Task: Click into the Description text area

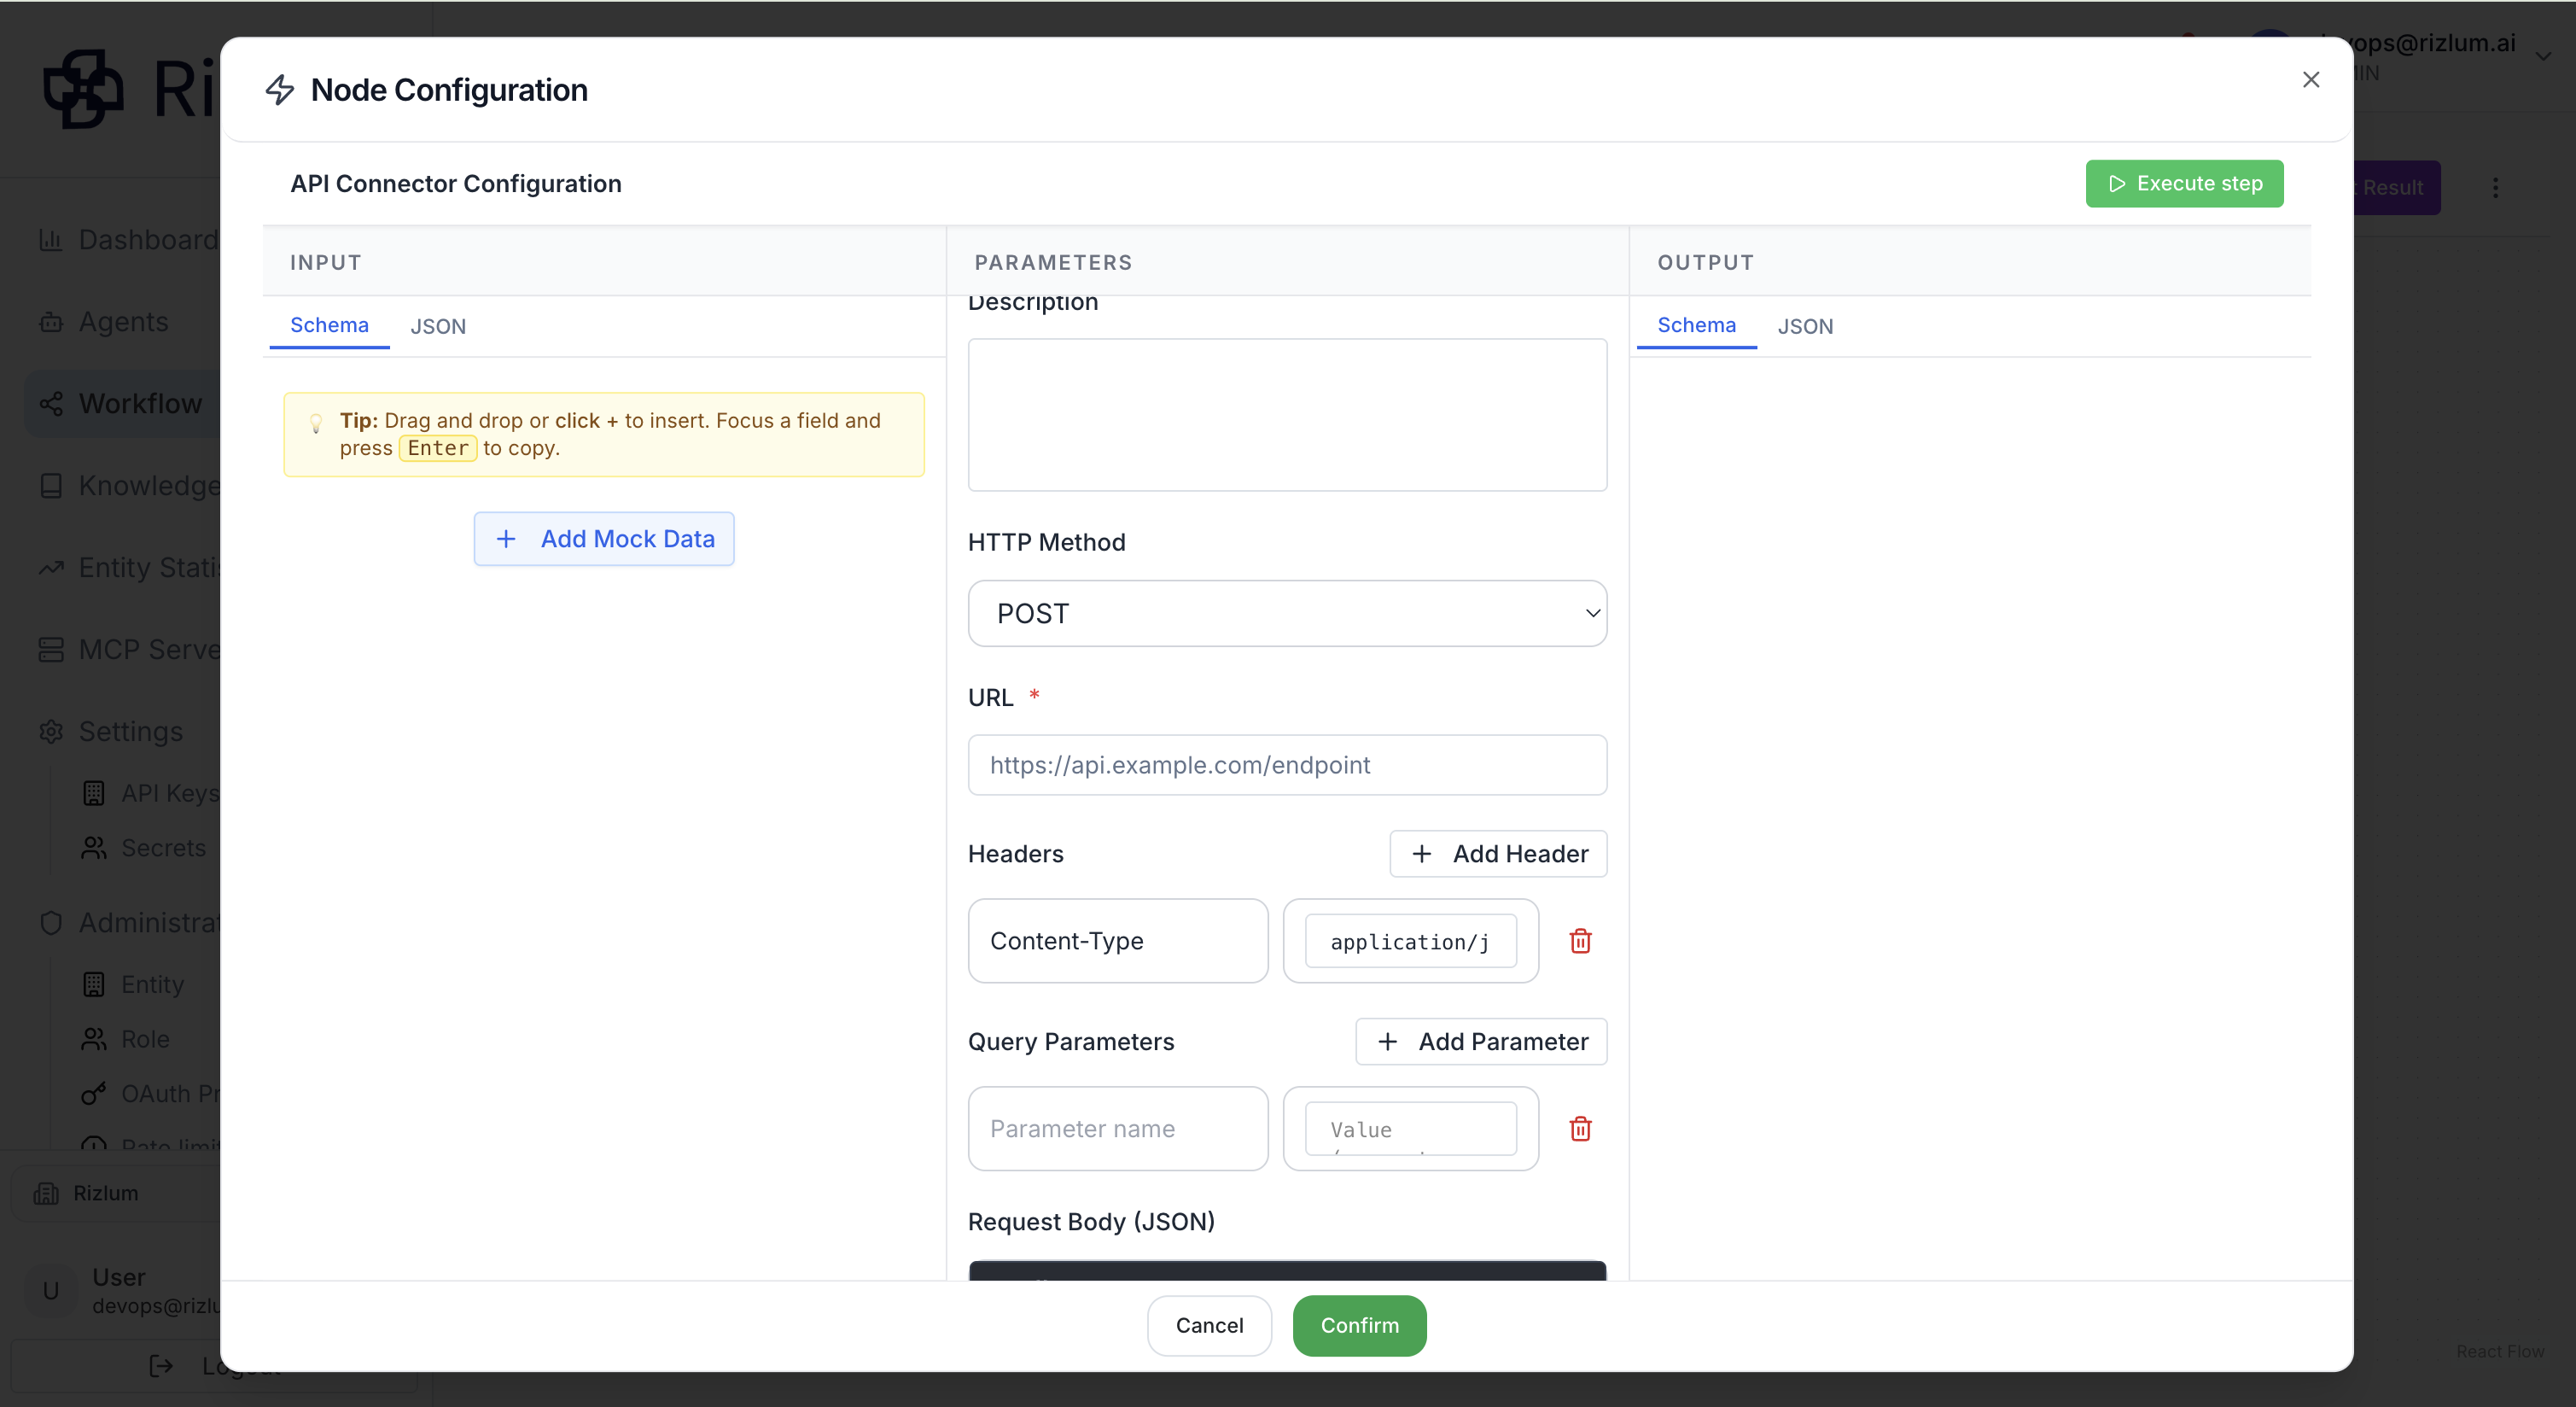Action: (x=1287, y=414)
